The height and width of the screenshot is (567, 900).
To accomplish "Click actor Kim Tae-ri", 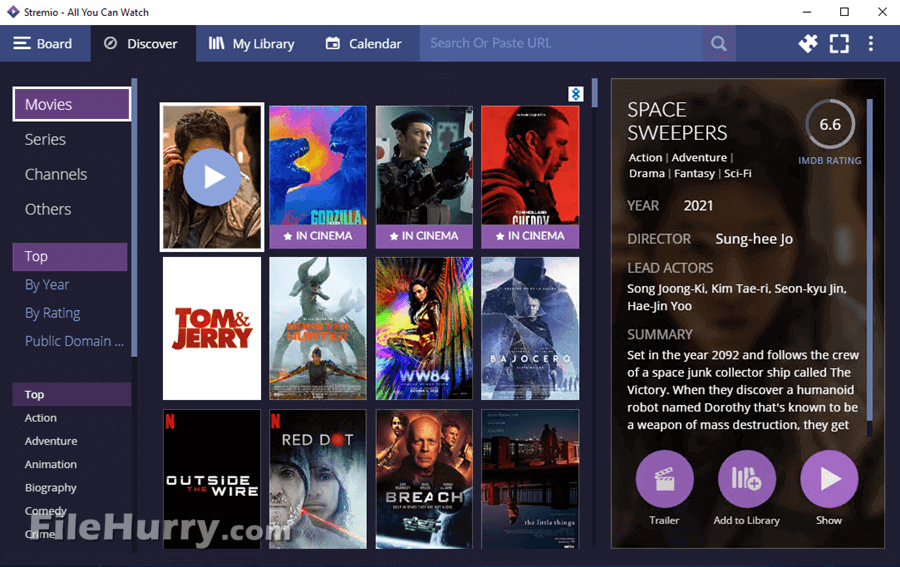I will (x=739, y=289).
